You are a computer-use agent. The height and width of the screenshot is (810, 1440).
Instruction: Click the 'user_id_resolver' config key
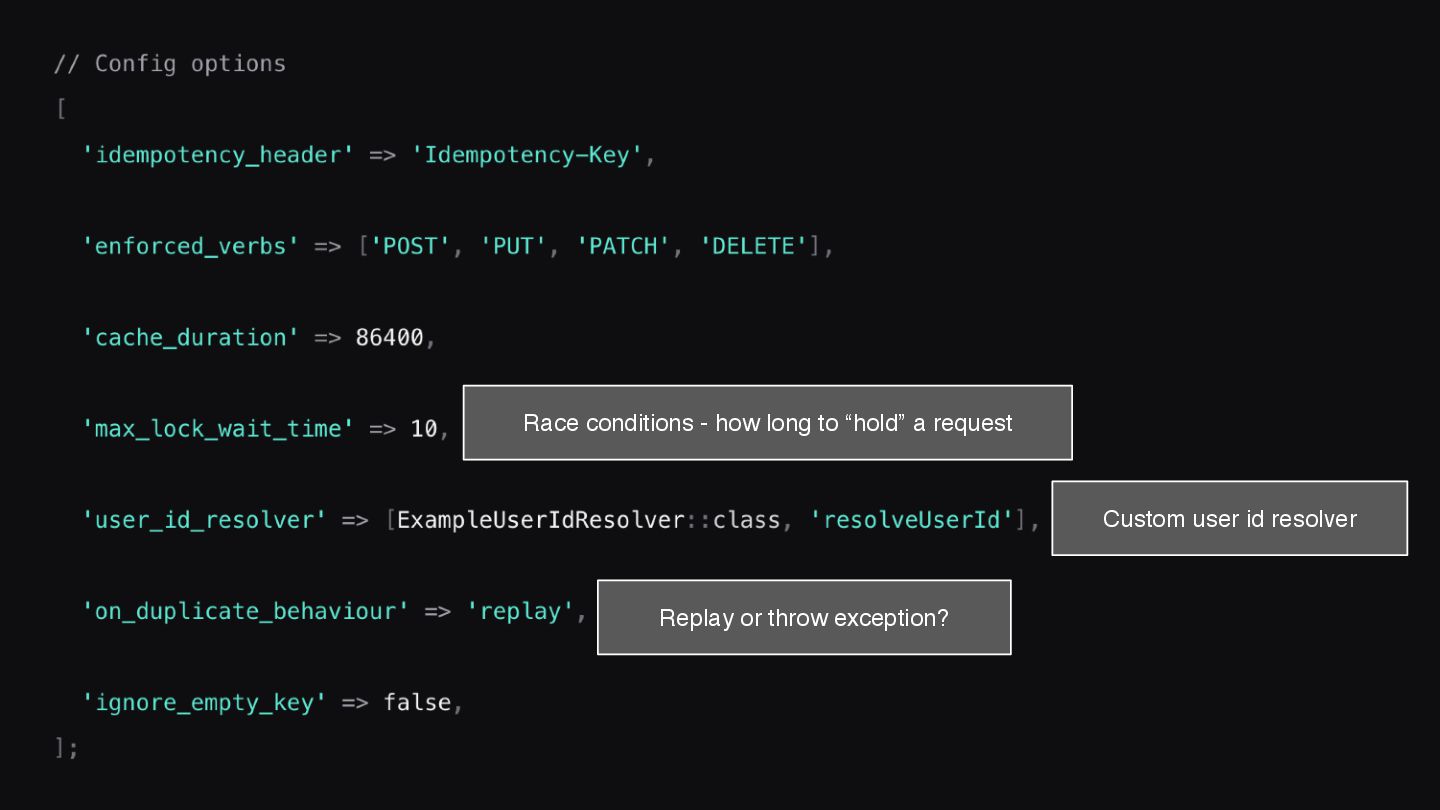point(205,520)
